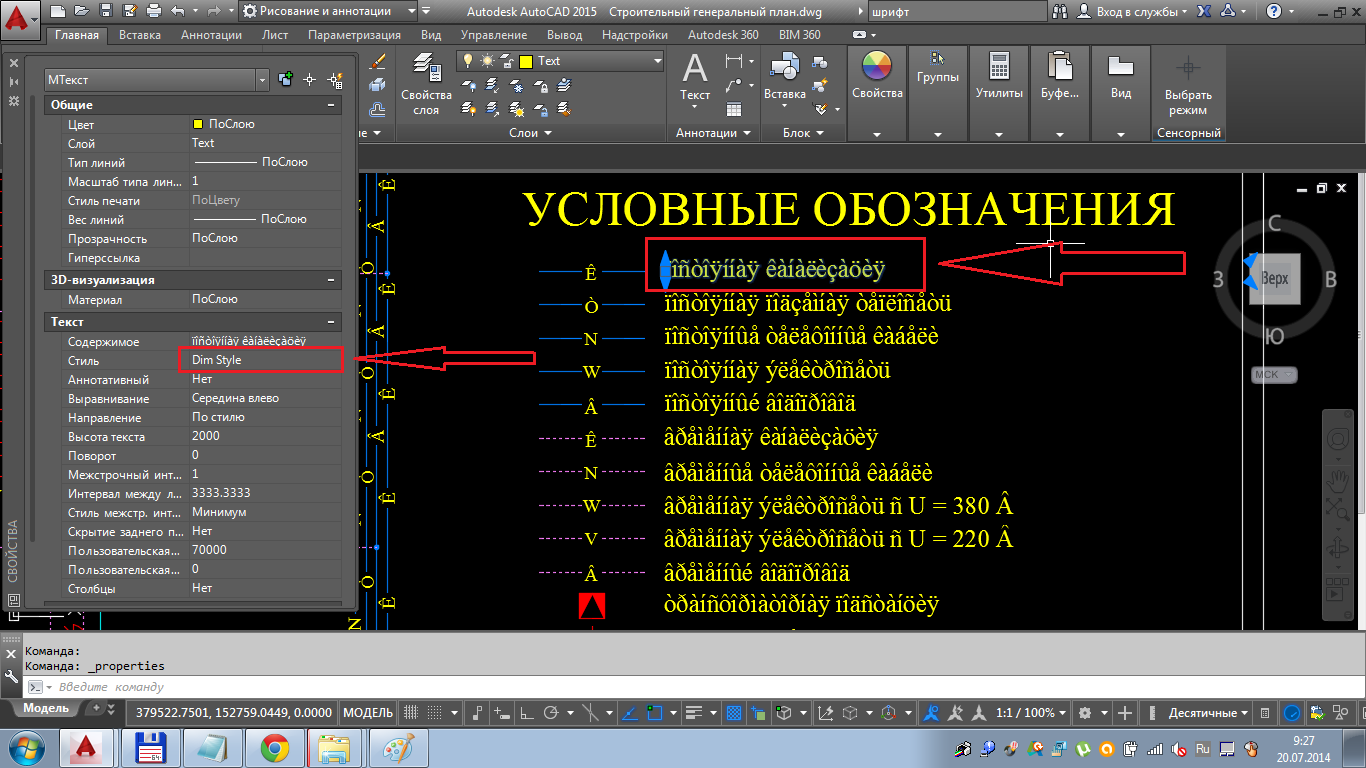Viewport: 1366px width, 768px height.
Task: Click the yellow layer color swatch
Action: pyautogui.click(x=525, y=61)
